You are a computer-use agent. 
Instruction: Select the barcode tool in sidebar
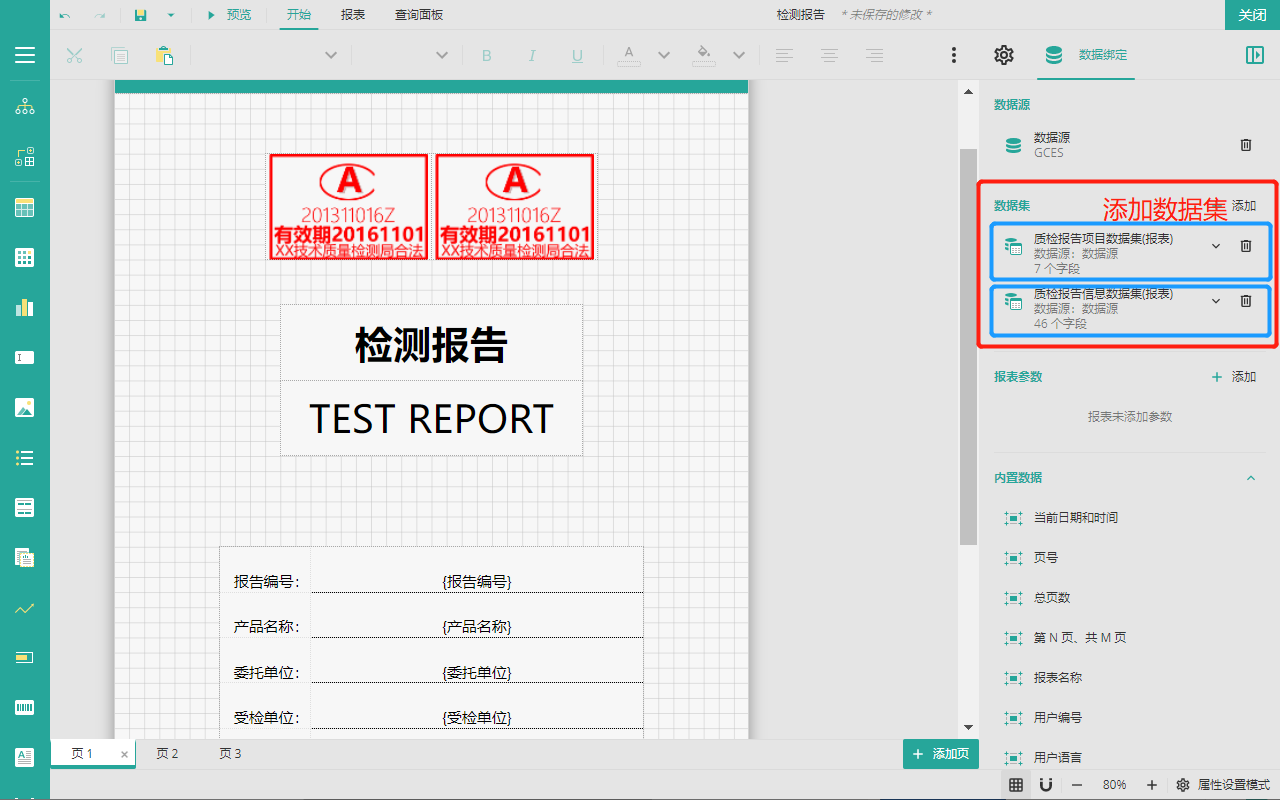[25, 708]
